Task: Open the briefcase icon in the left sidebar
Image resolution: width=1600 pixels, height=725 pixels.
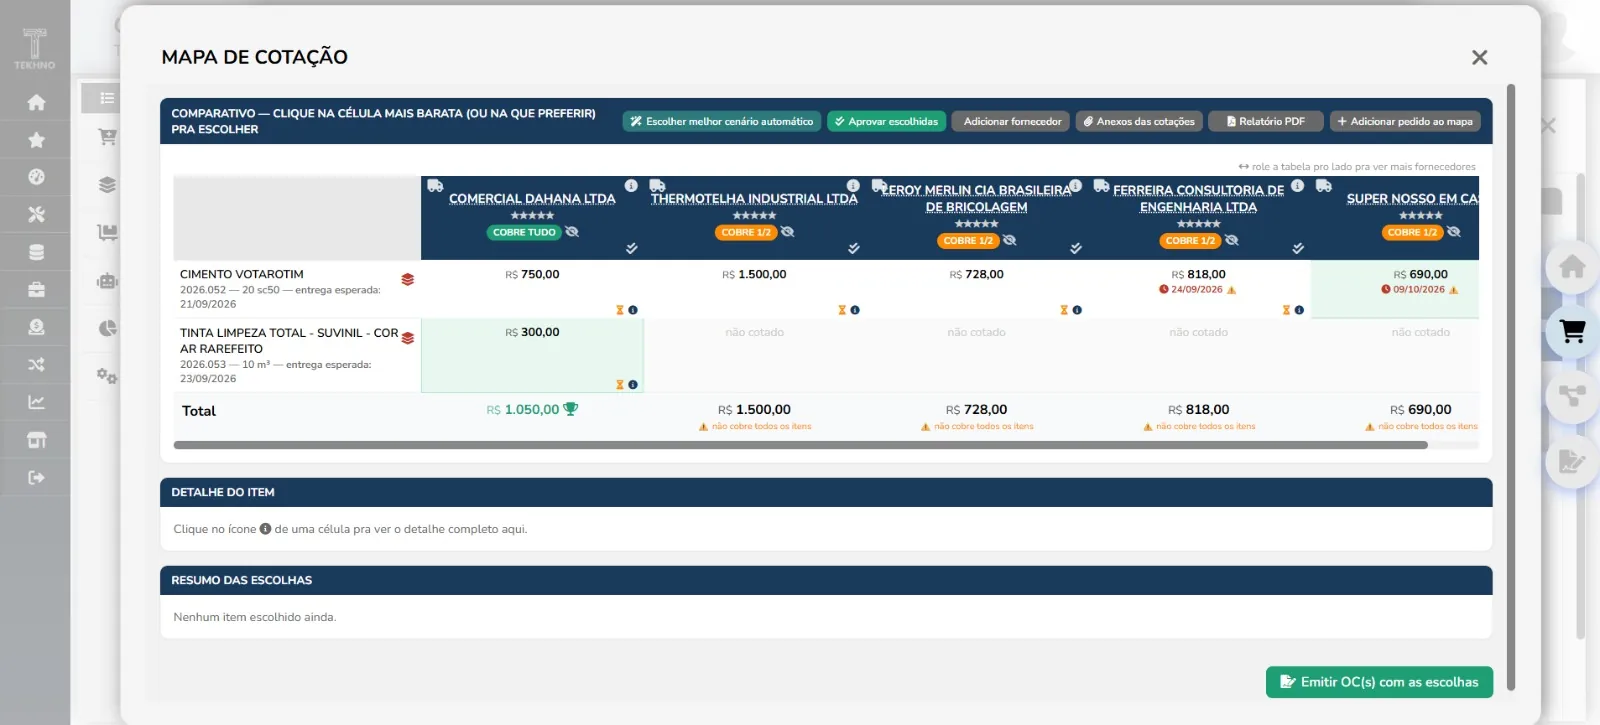Action: coord(36,290)
